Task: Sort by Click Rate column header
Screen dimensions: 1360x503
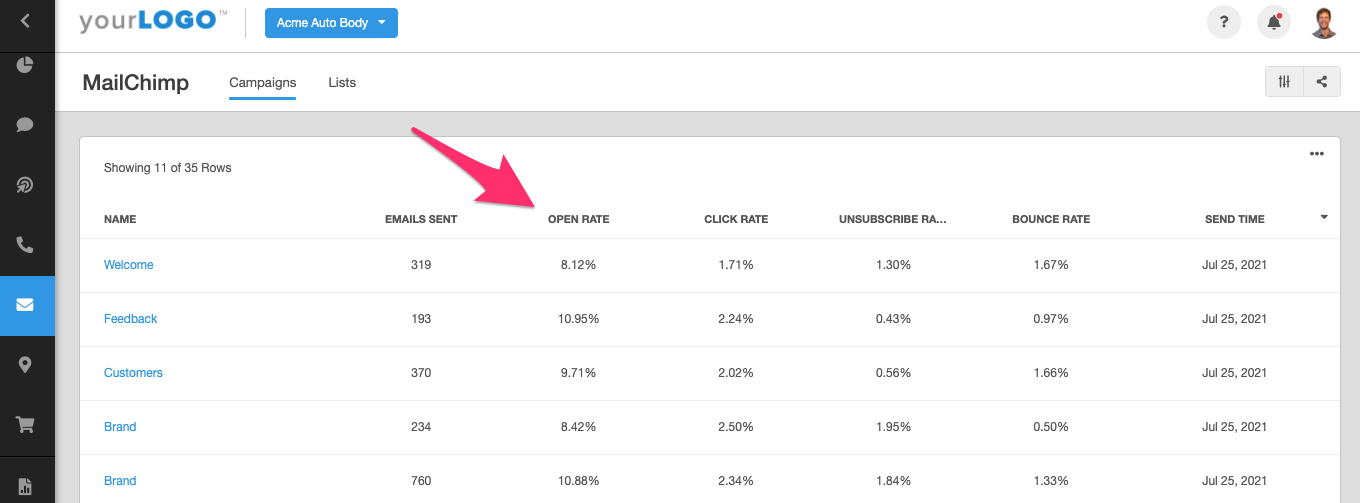Action: (x=736, y=219)
